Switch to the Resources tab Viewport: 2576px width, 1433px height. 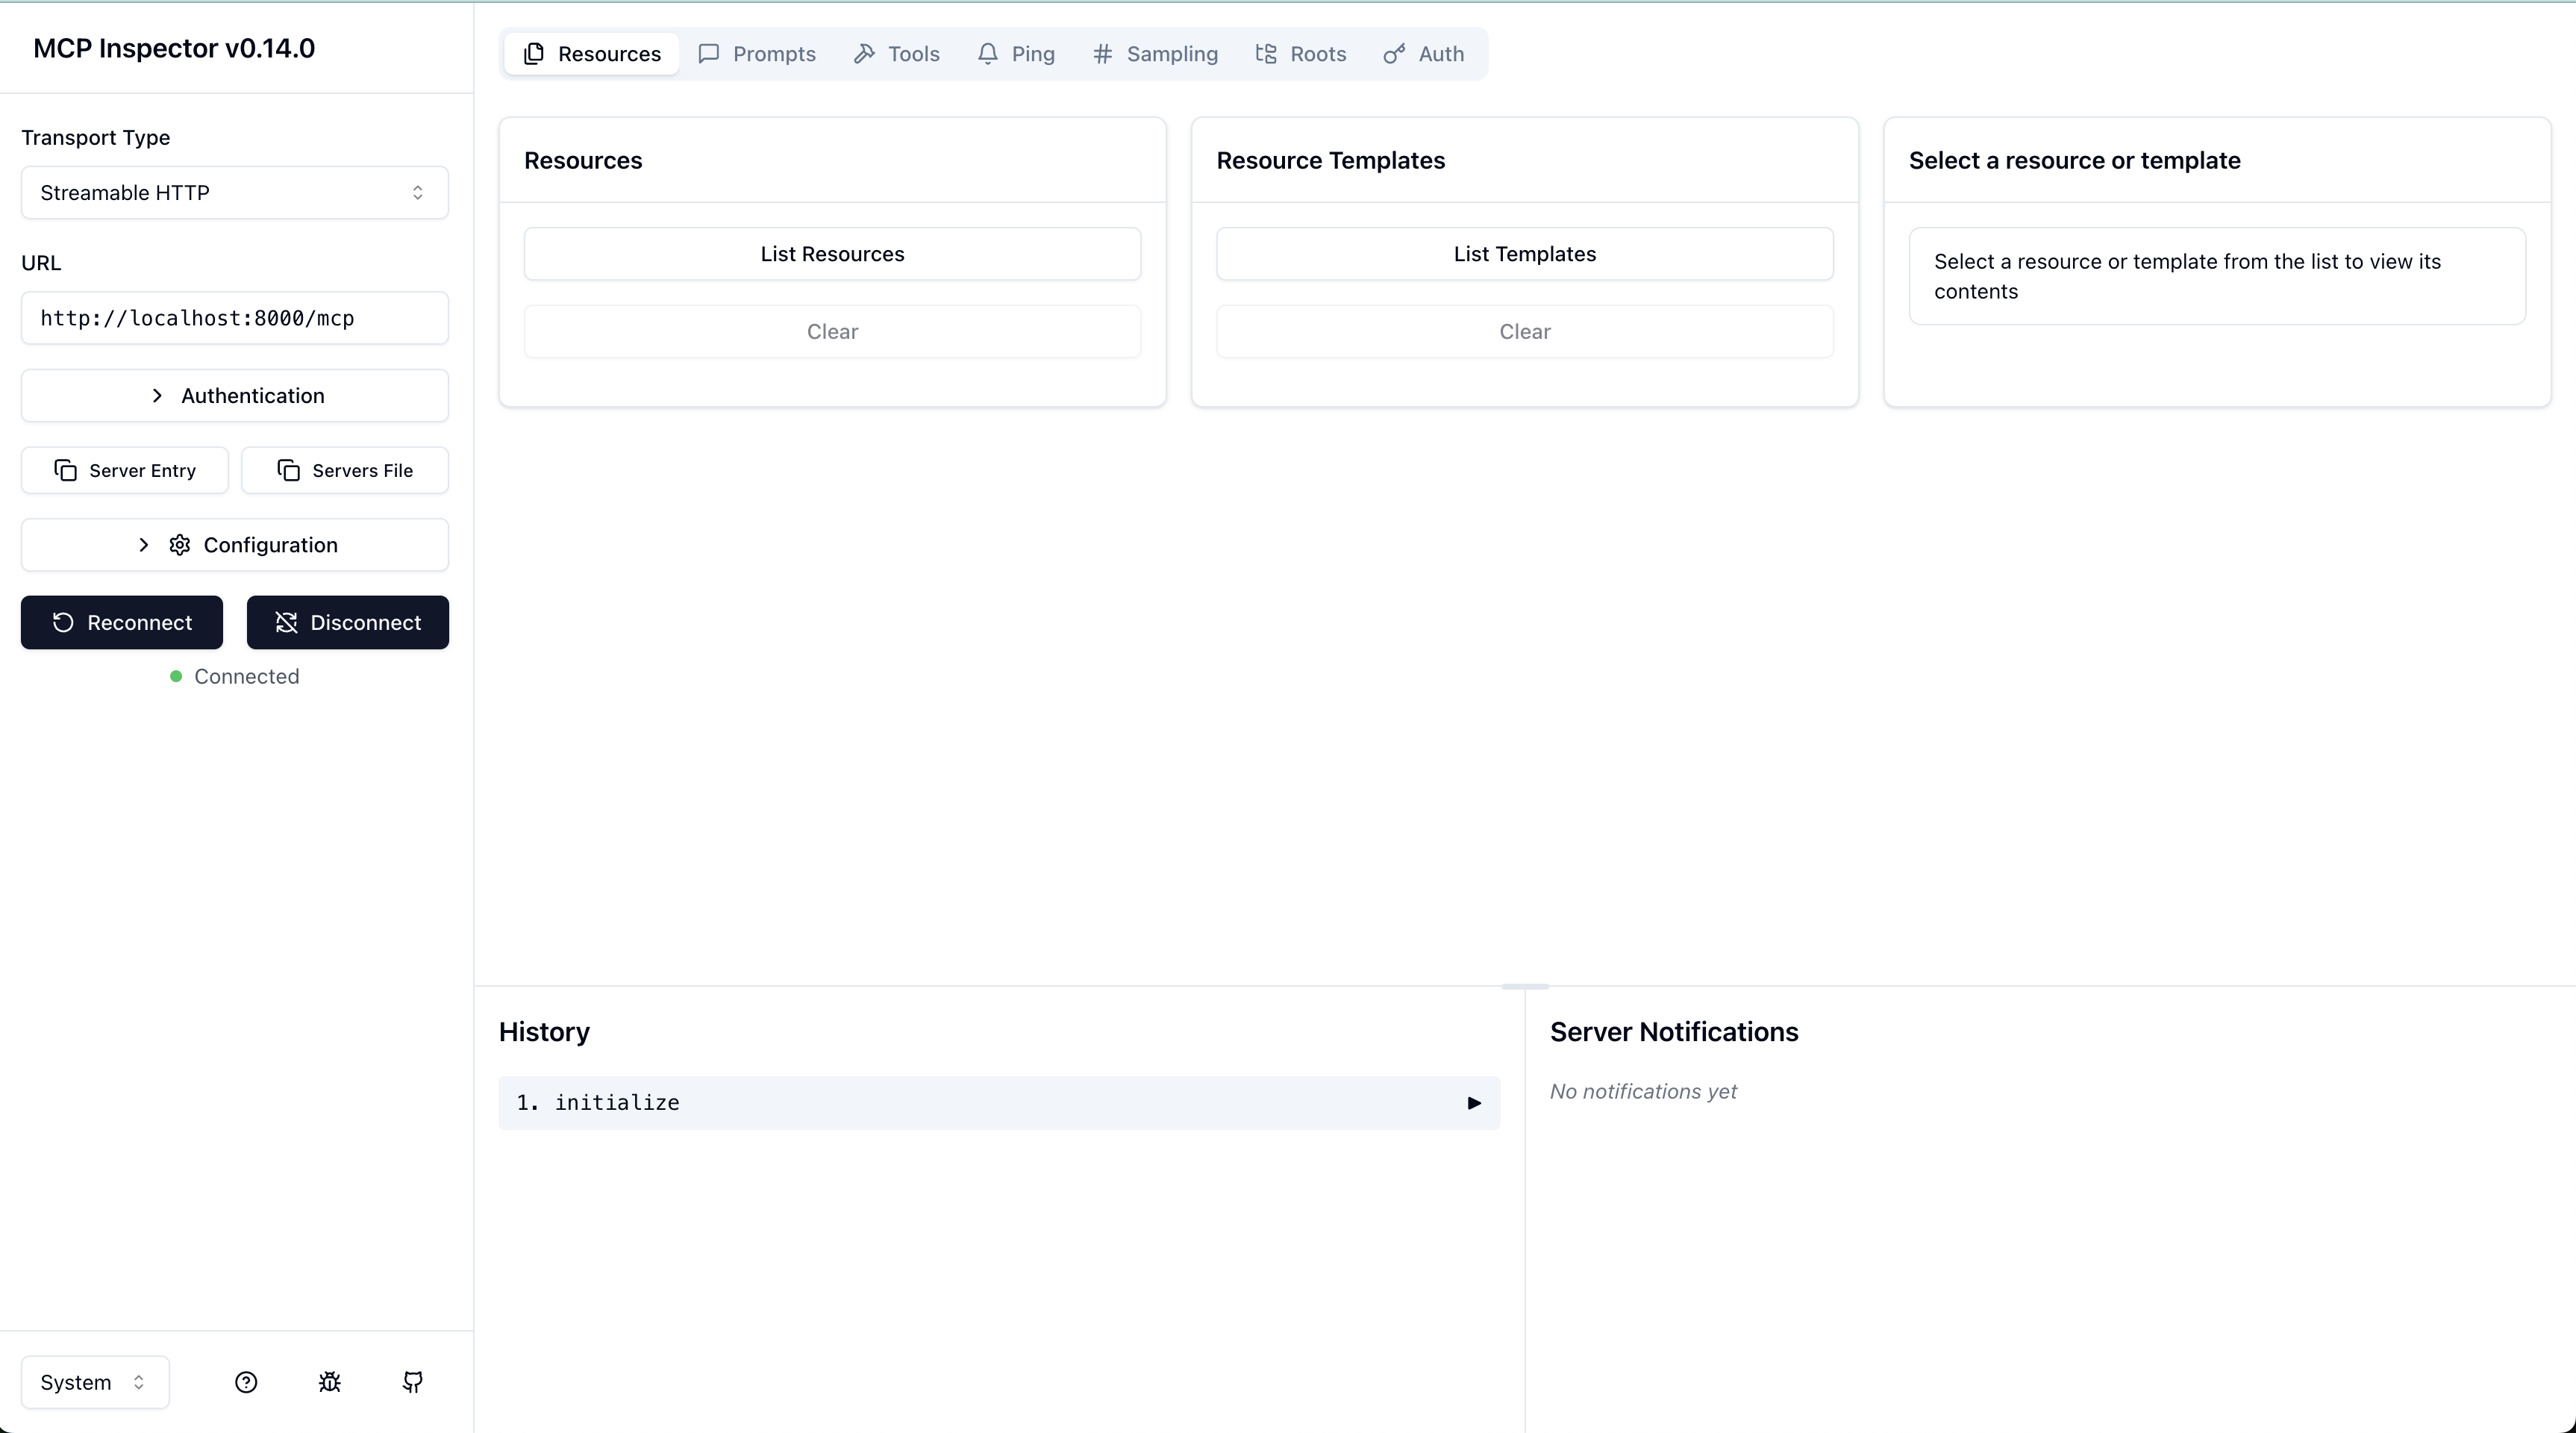tap(592, 54)
